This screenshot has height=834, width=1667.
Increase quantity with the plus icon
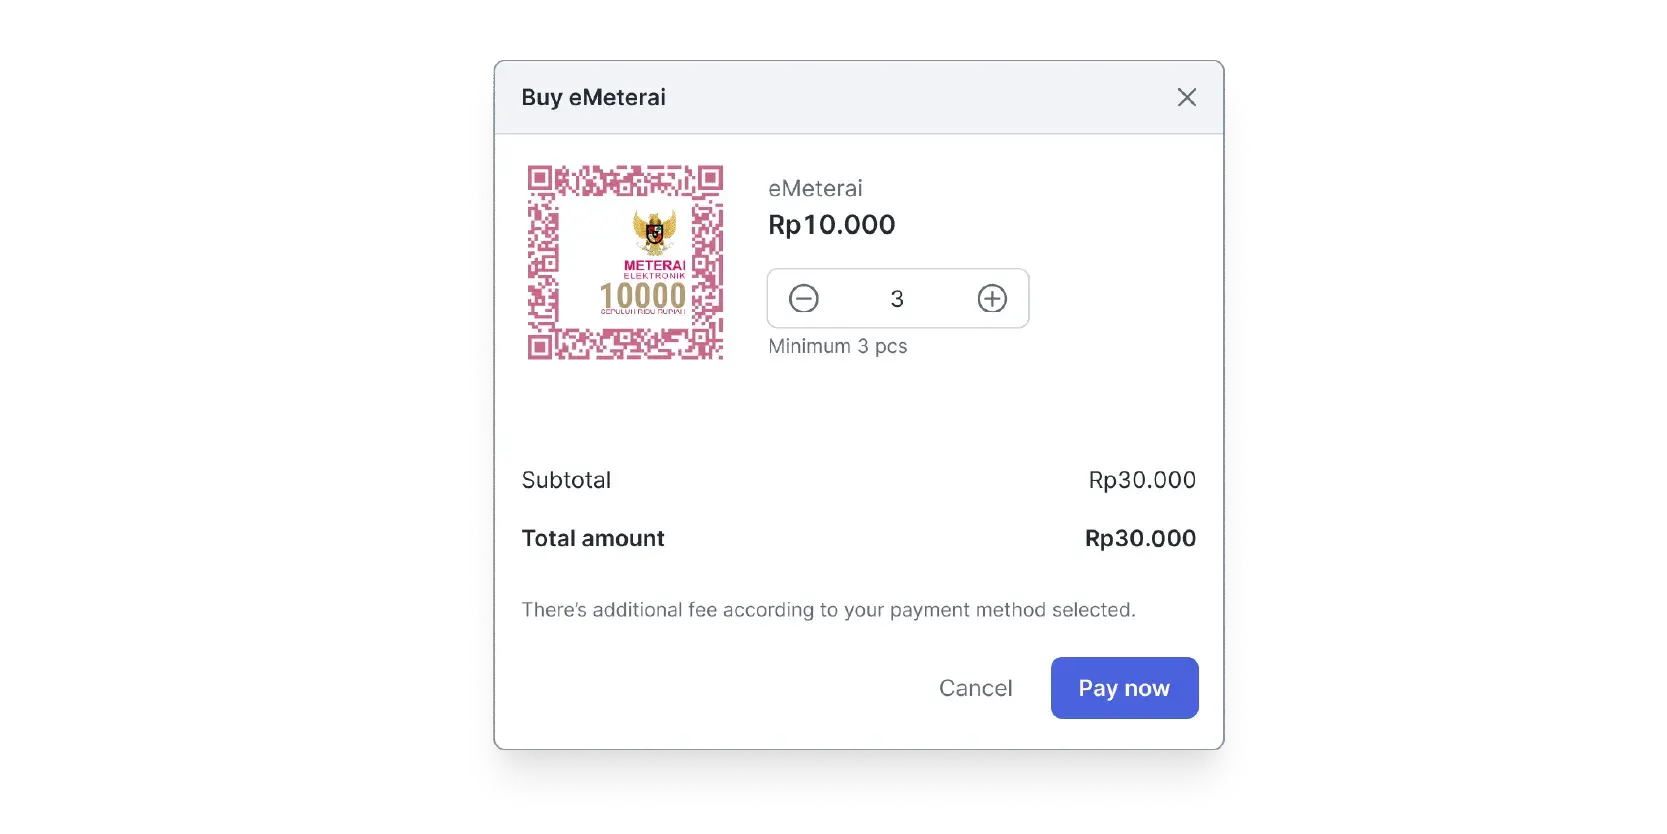[x=992, y=298]
